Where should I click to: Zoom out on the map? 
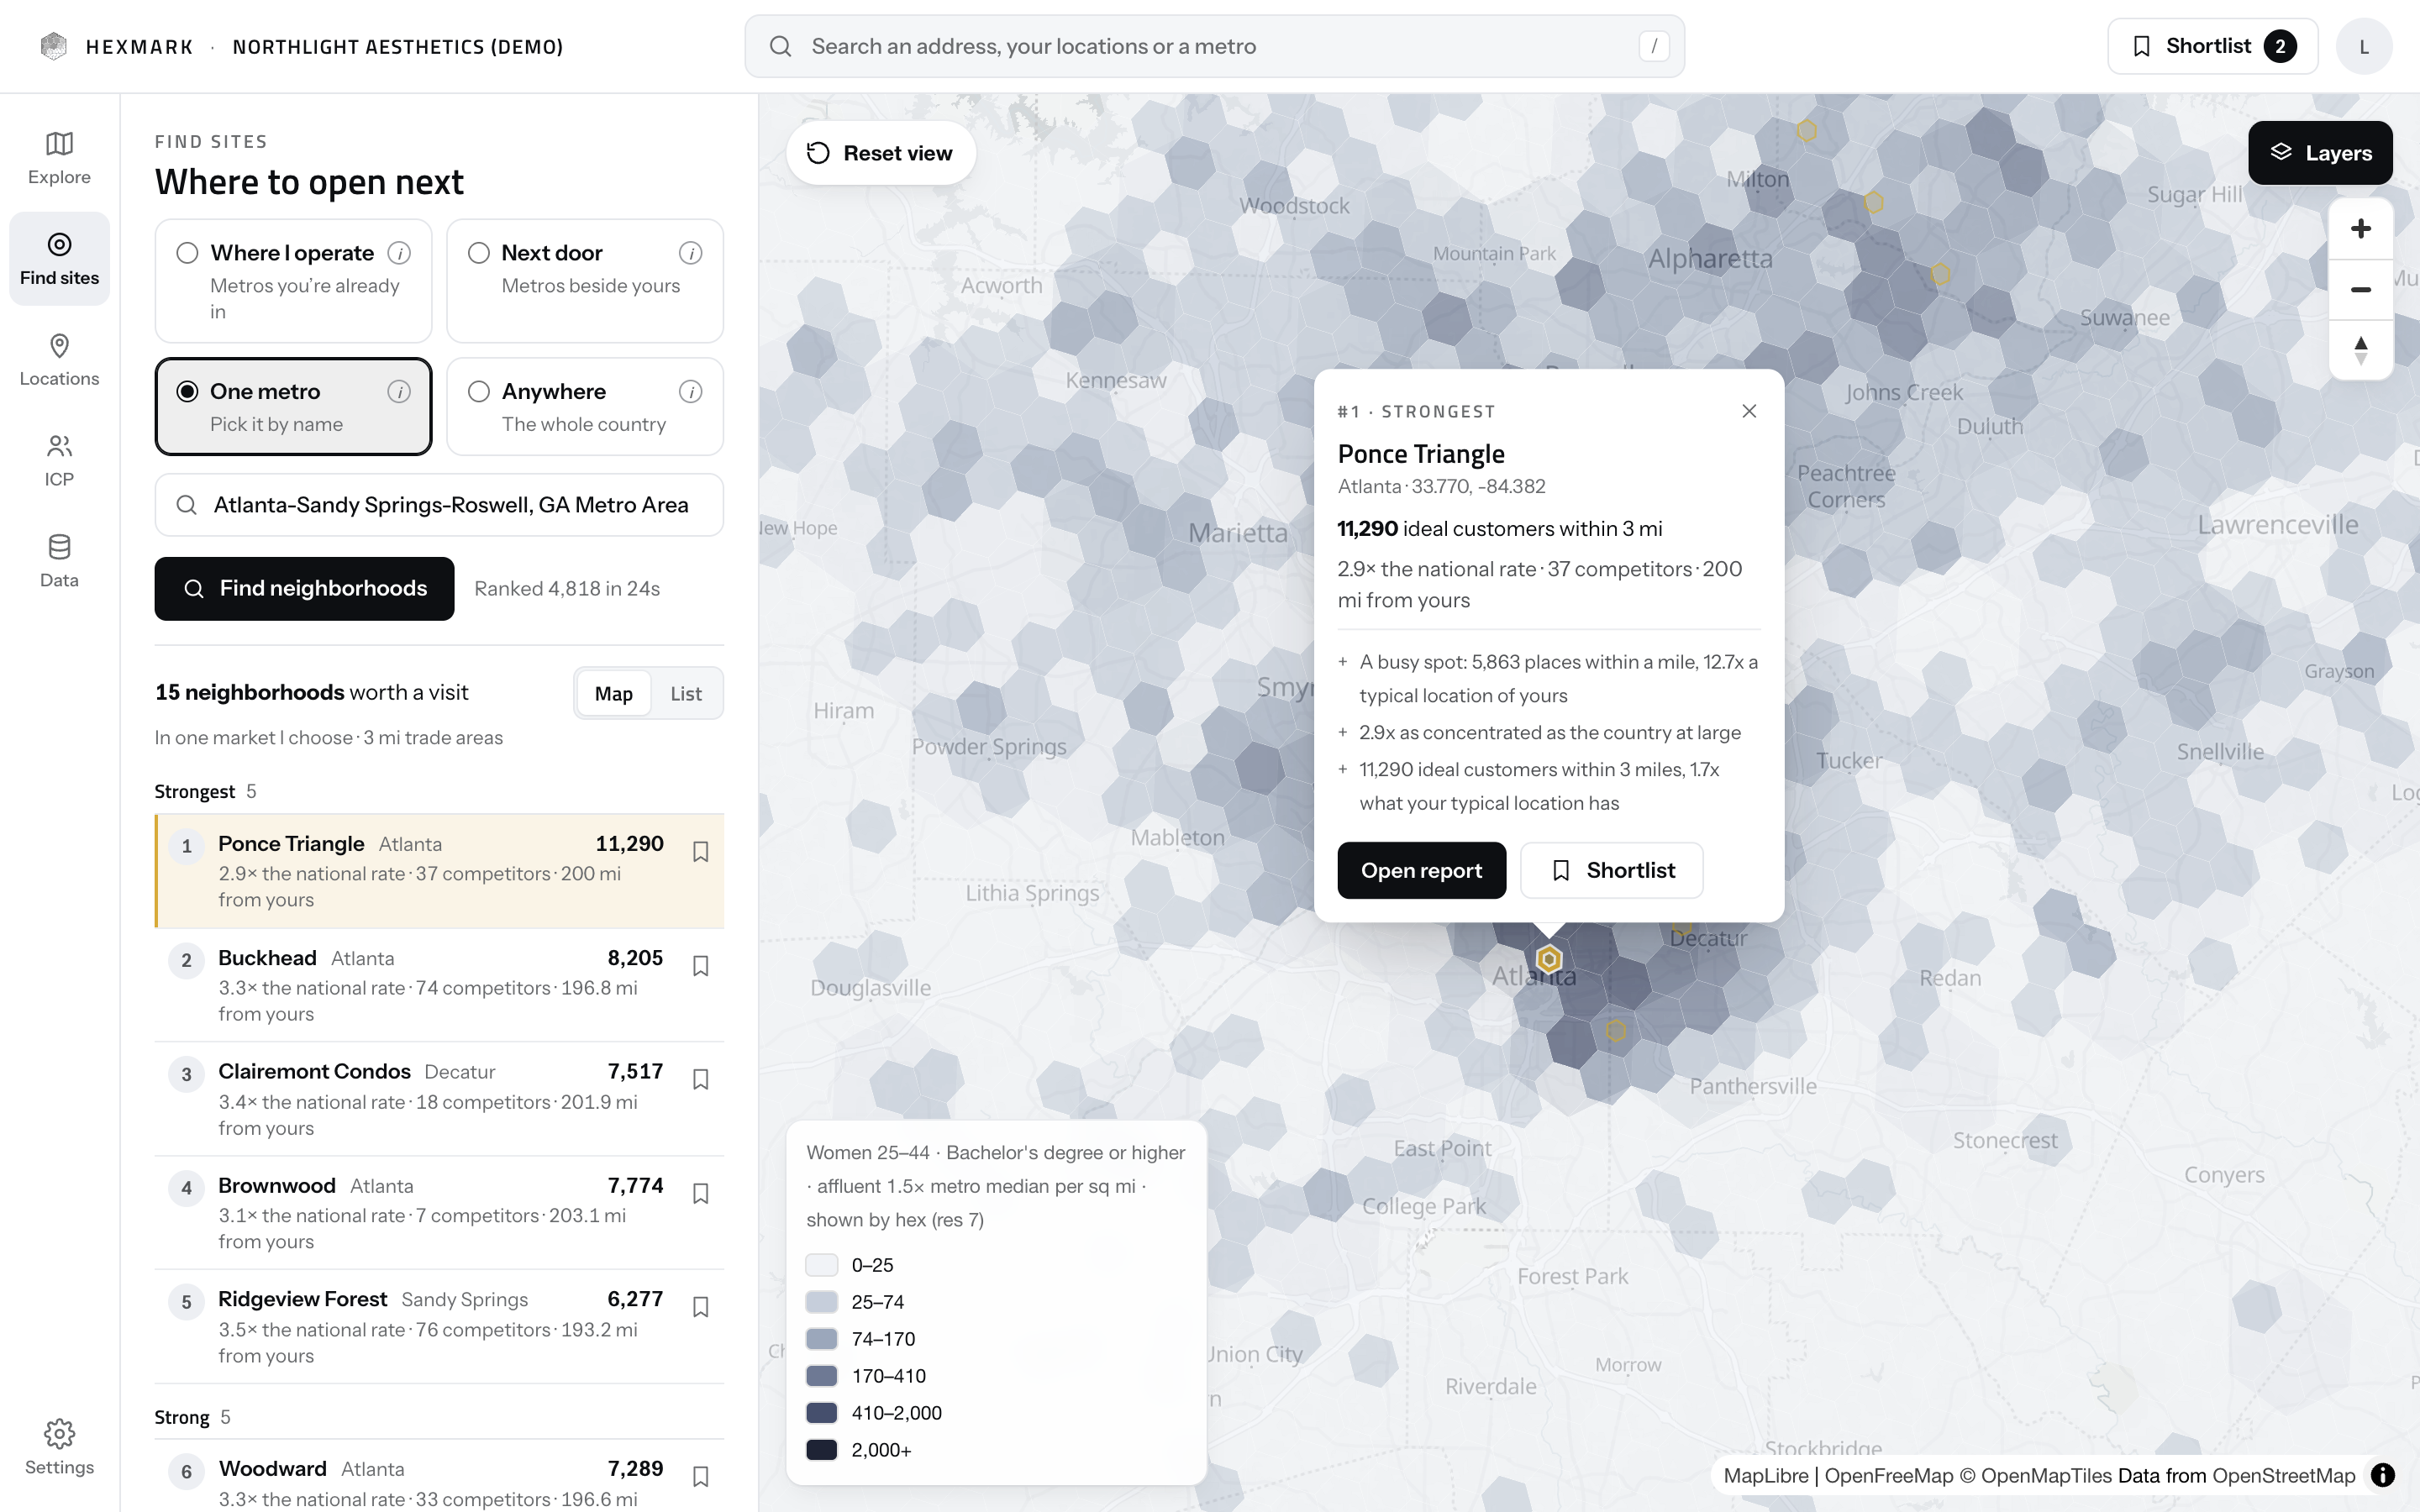[x=2360, y=290]
